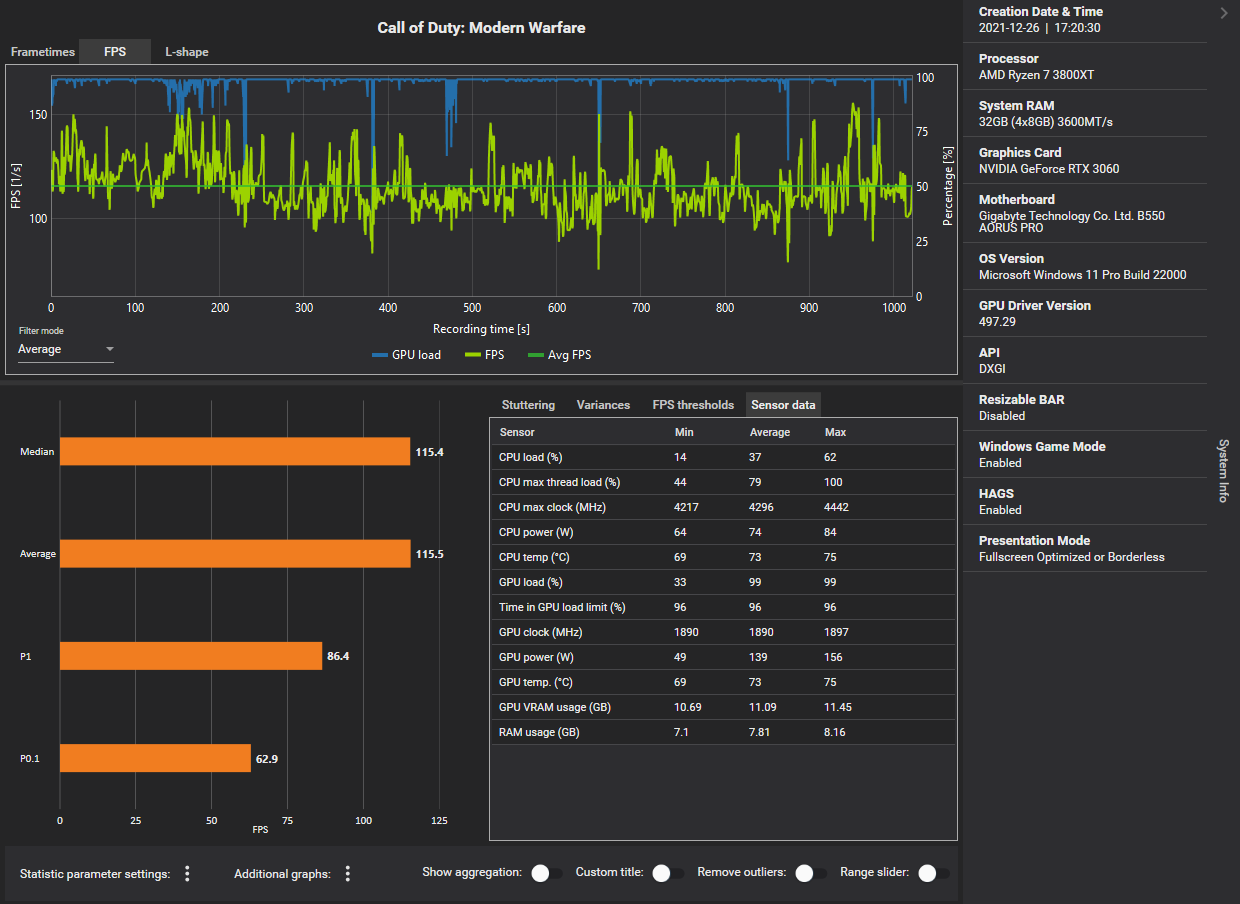Screen dimensions: 1240x904
Task: Select the CPU temp (°C) row
Action: click(x=723, y=557)
